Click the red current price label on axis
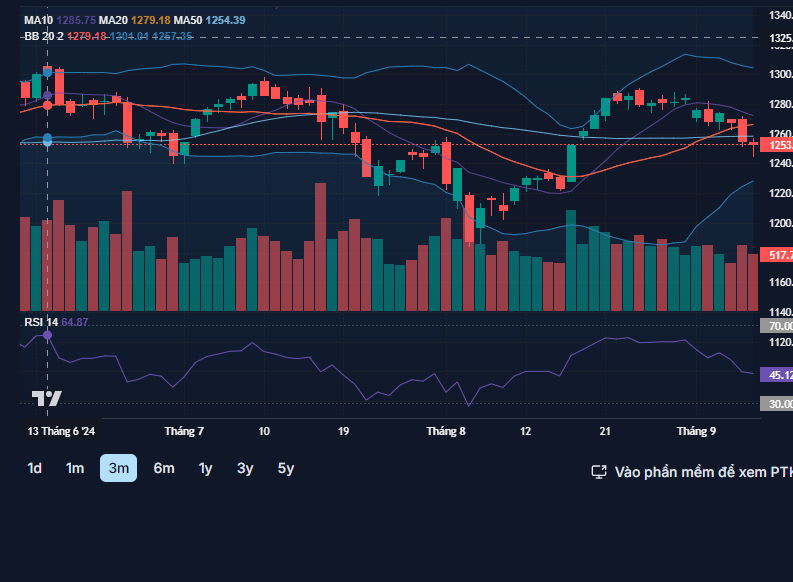 pyautogui.click(x=776, y=145)
